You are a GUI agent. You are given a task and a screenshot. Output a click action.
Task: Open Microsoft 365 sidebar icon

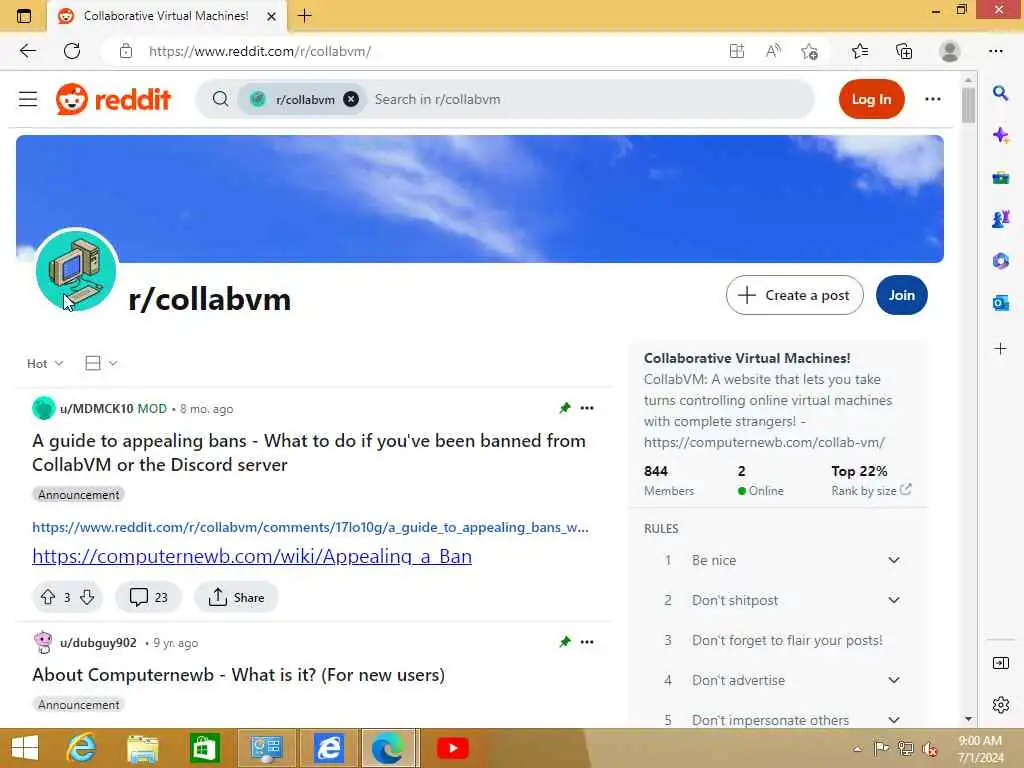click(x=1000, y=261)
